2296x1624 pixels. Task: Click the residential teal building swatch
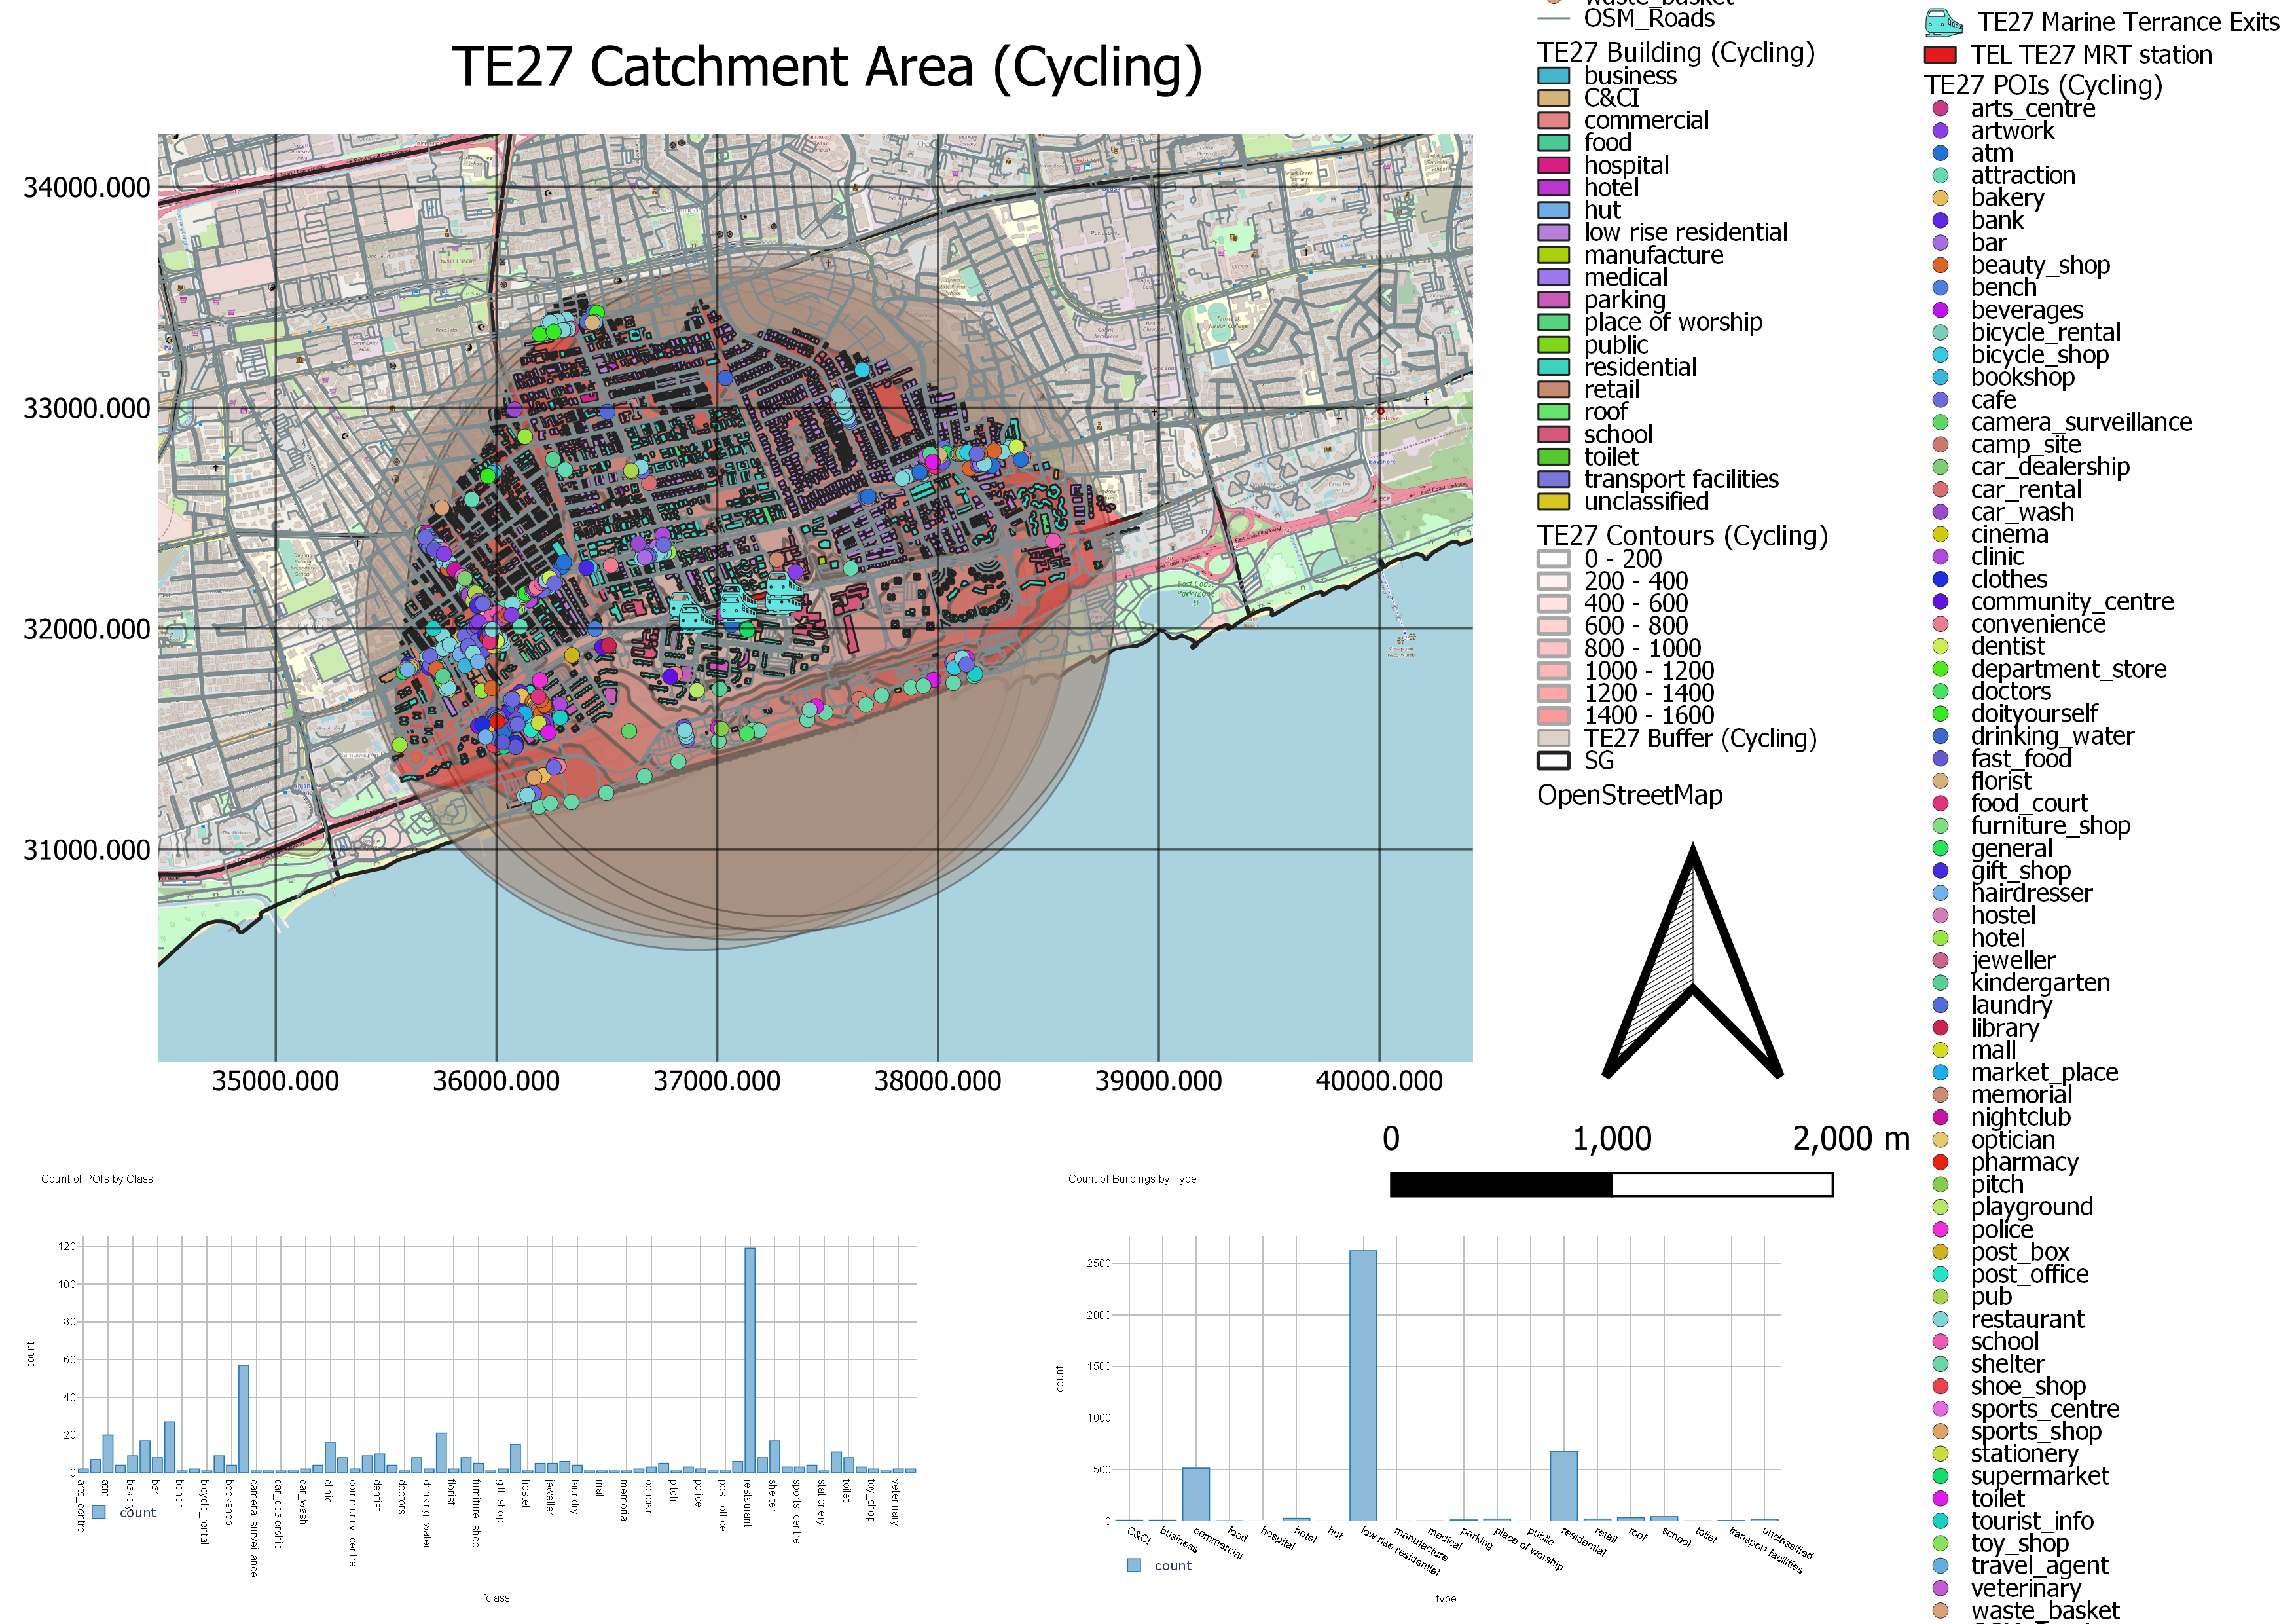tap(1553, 367)
